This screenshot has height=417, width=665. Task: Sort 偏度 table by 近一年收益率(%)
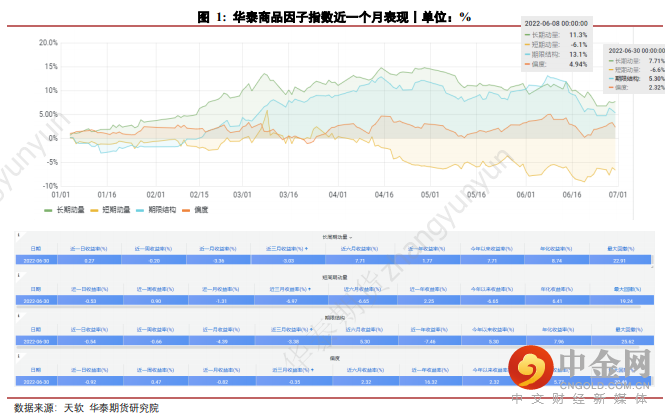[x=430, y=370]
